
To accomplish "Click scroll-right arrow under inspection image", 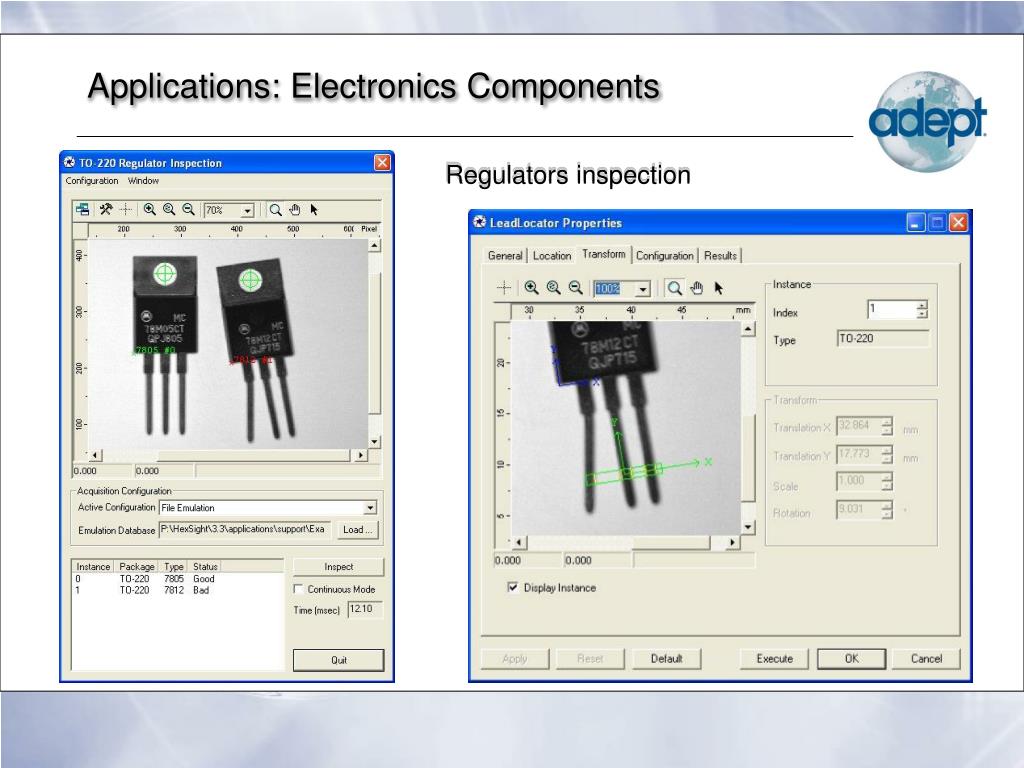I will (x=360, y=455).
